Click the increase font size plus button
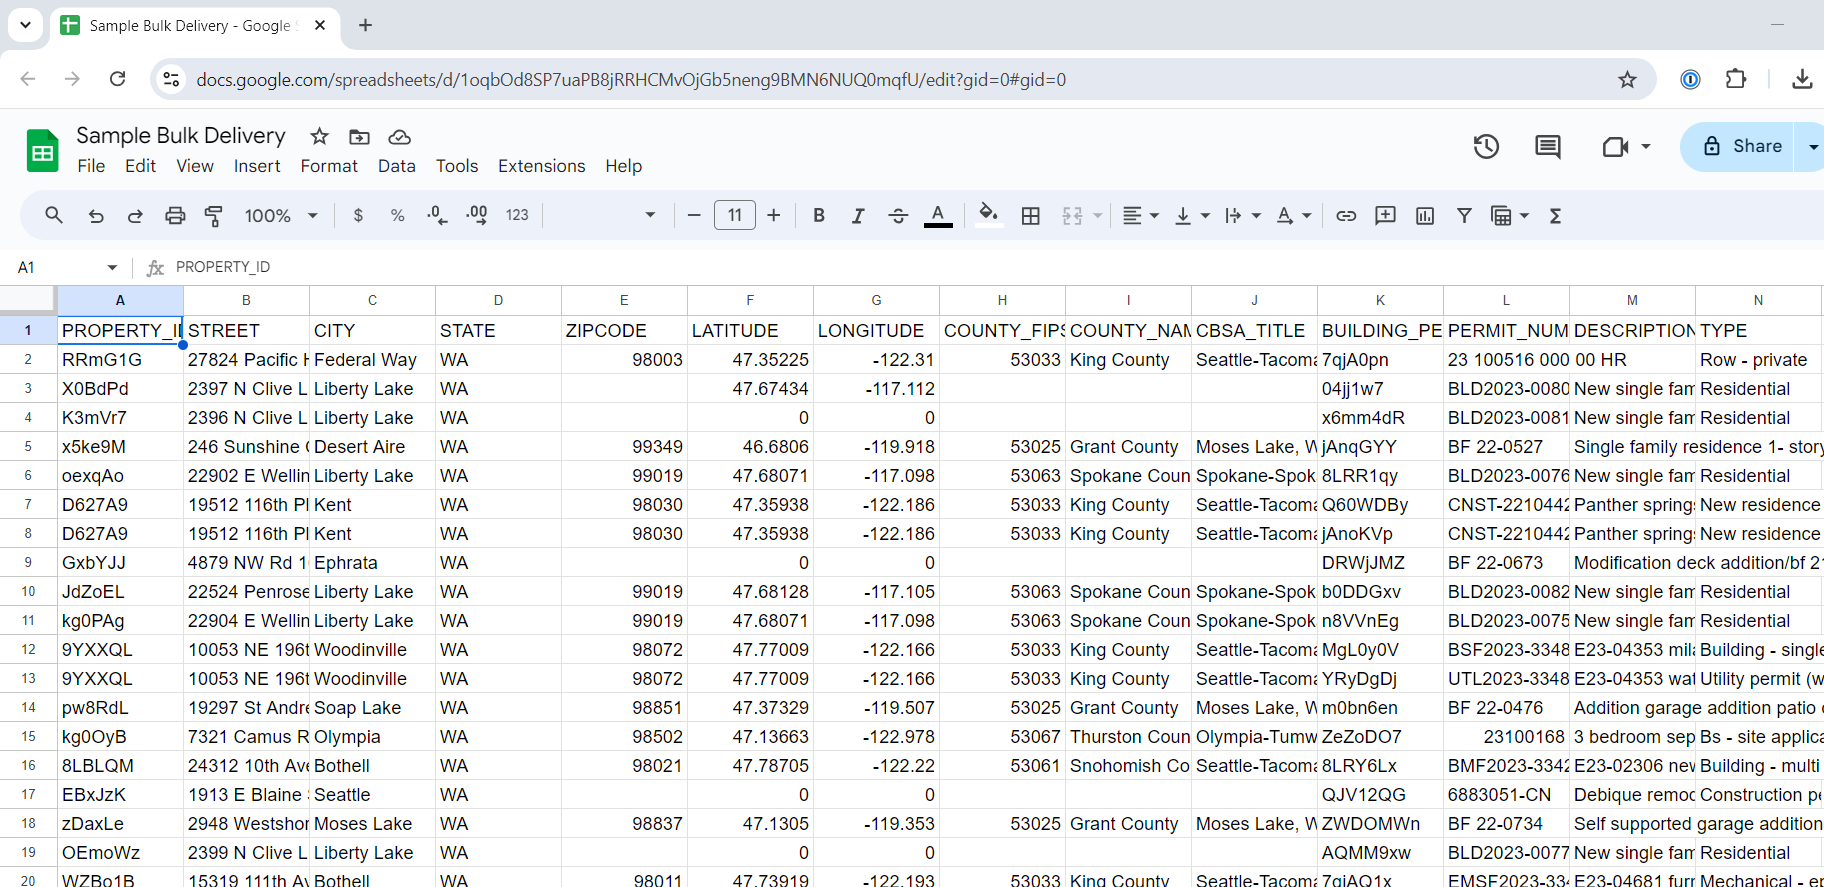This screenshot has height=887, width=1824. tap(774, 215)
